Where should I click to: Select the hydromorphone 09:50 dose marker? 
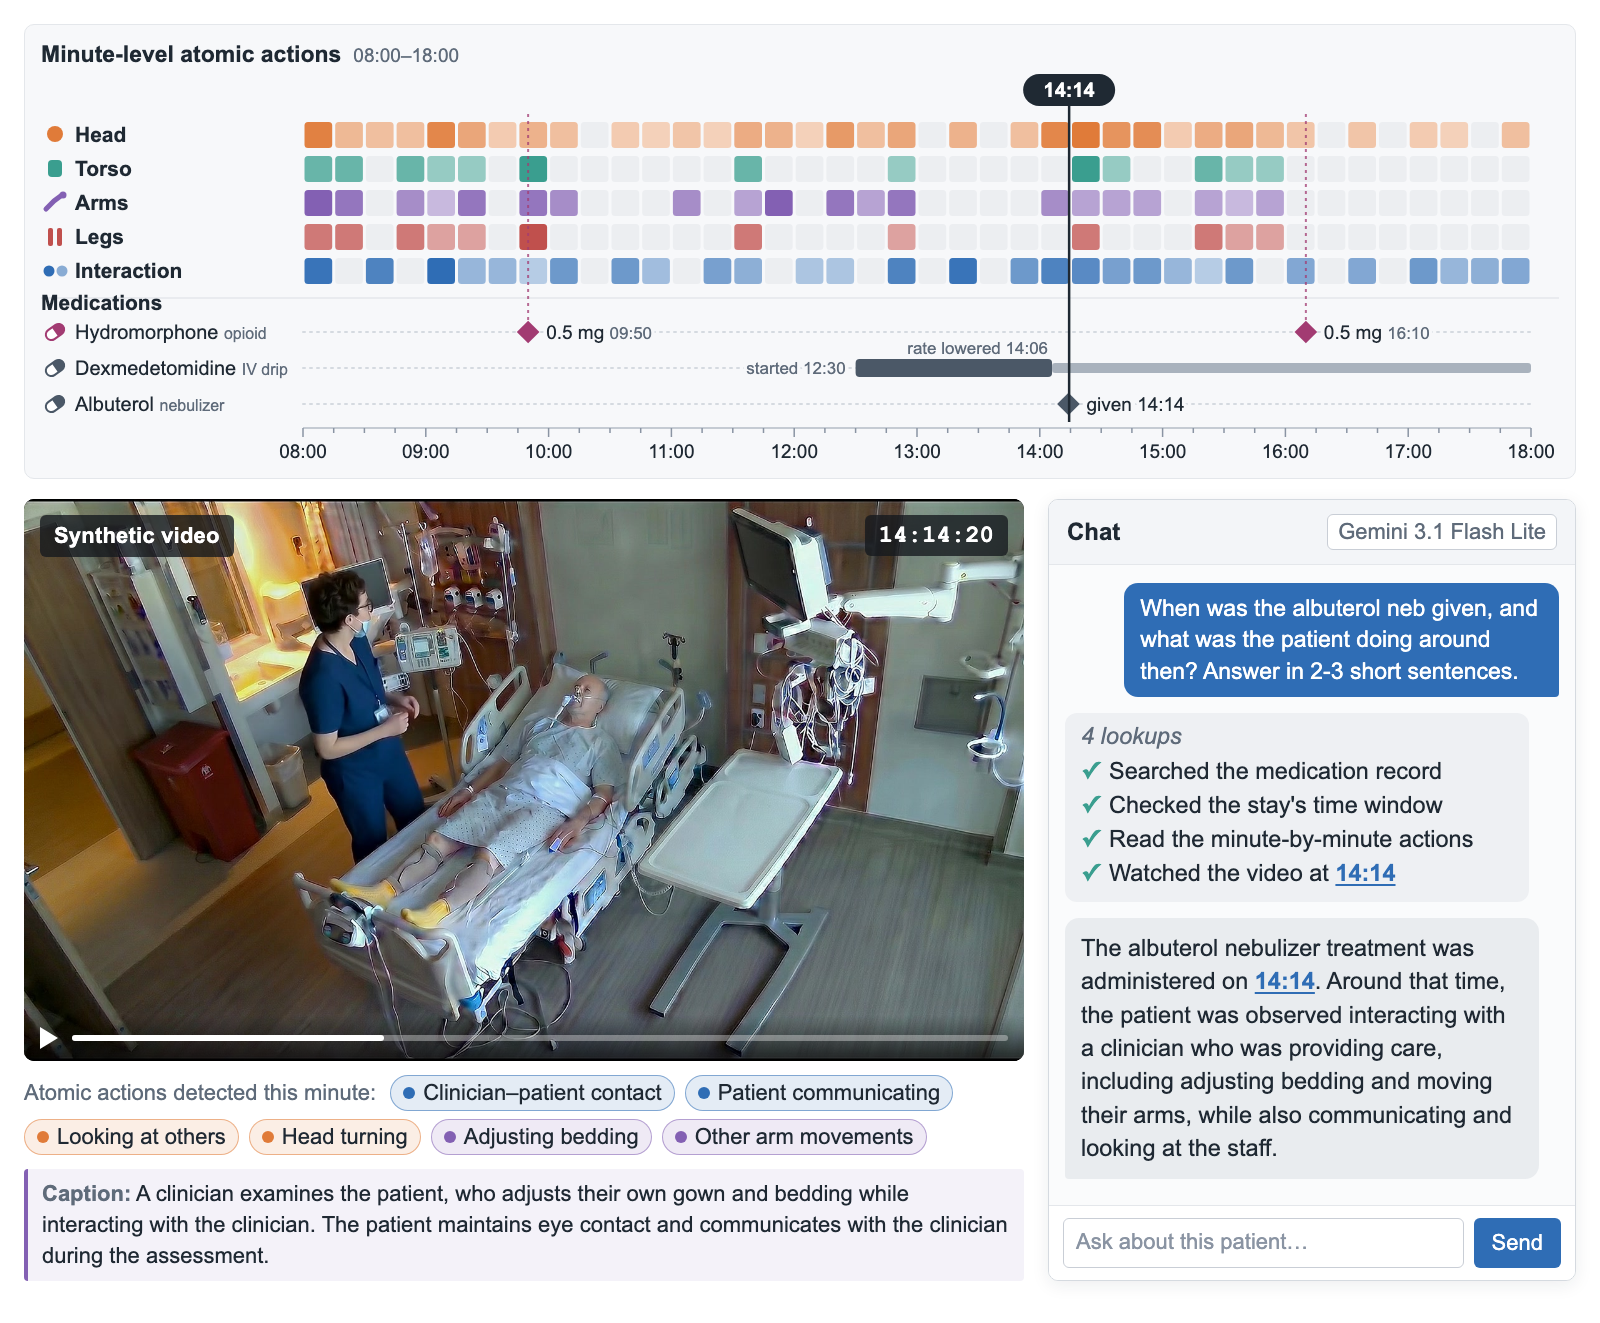coord(528,332)
